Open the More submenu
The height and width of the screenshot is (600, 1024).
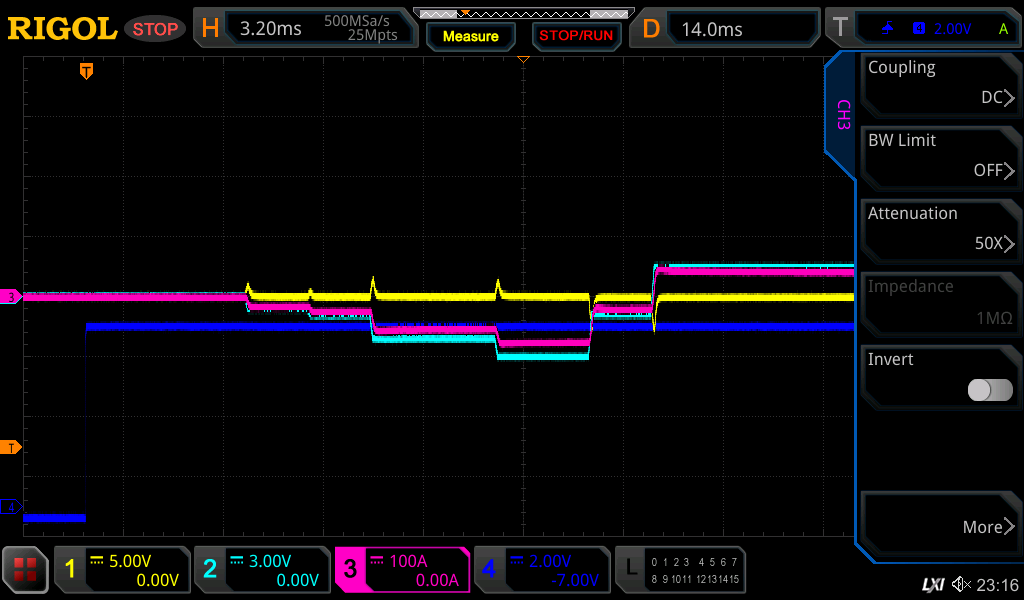tap(940, 522)
